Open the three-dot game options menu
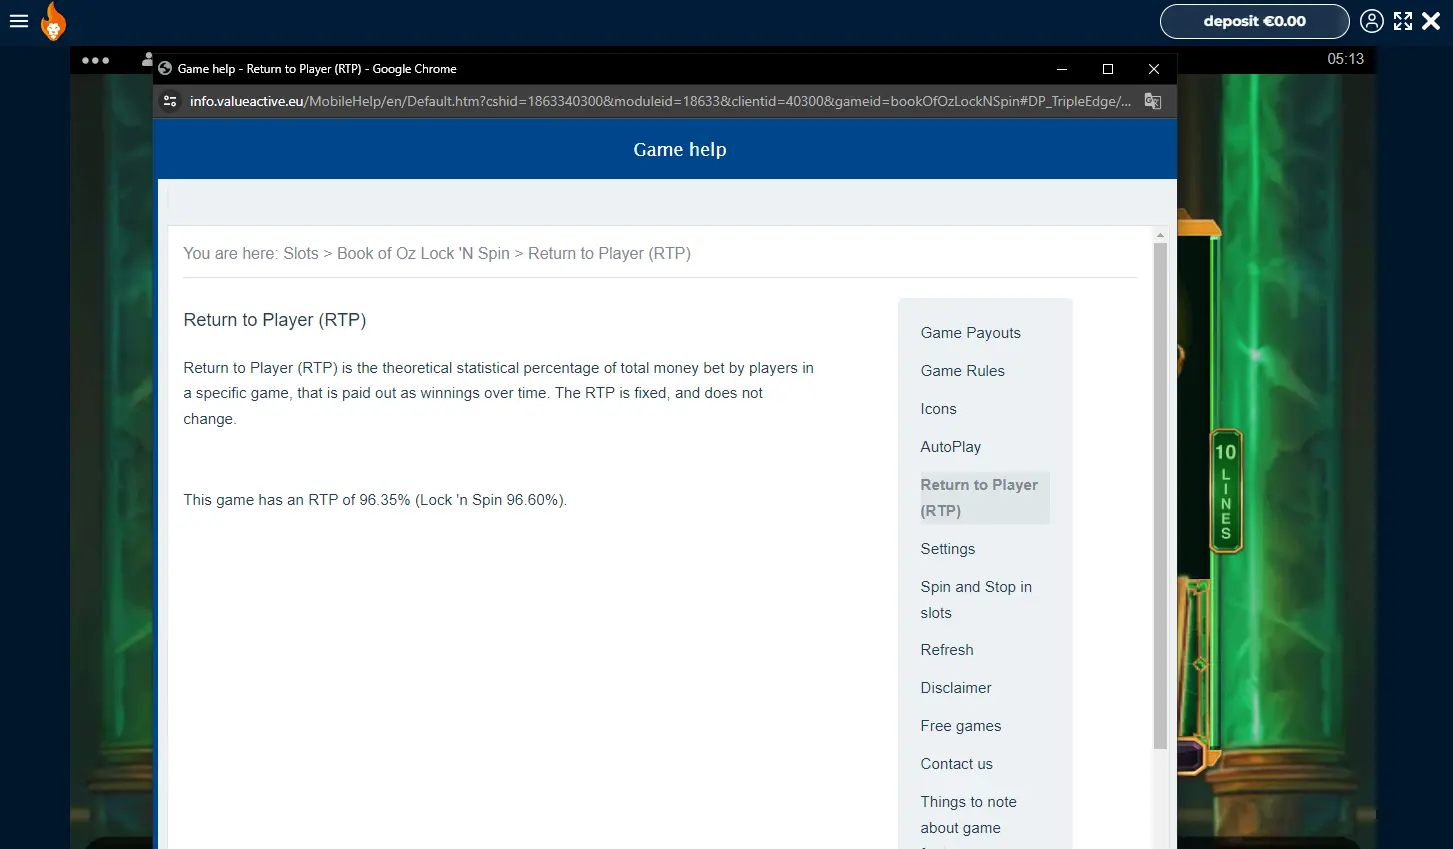 coord(96,60)
